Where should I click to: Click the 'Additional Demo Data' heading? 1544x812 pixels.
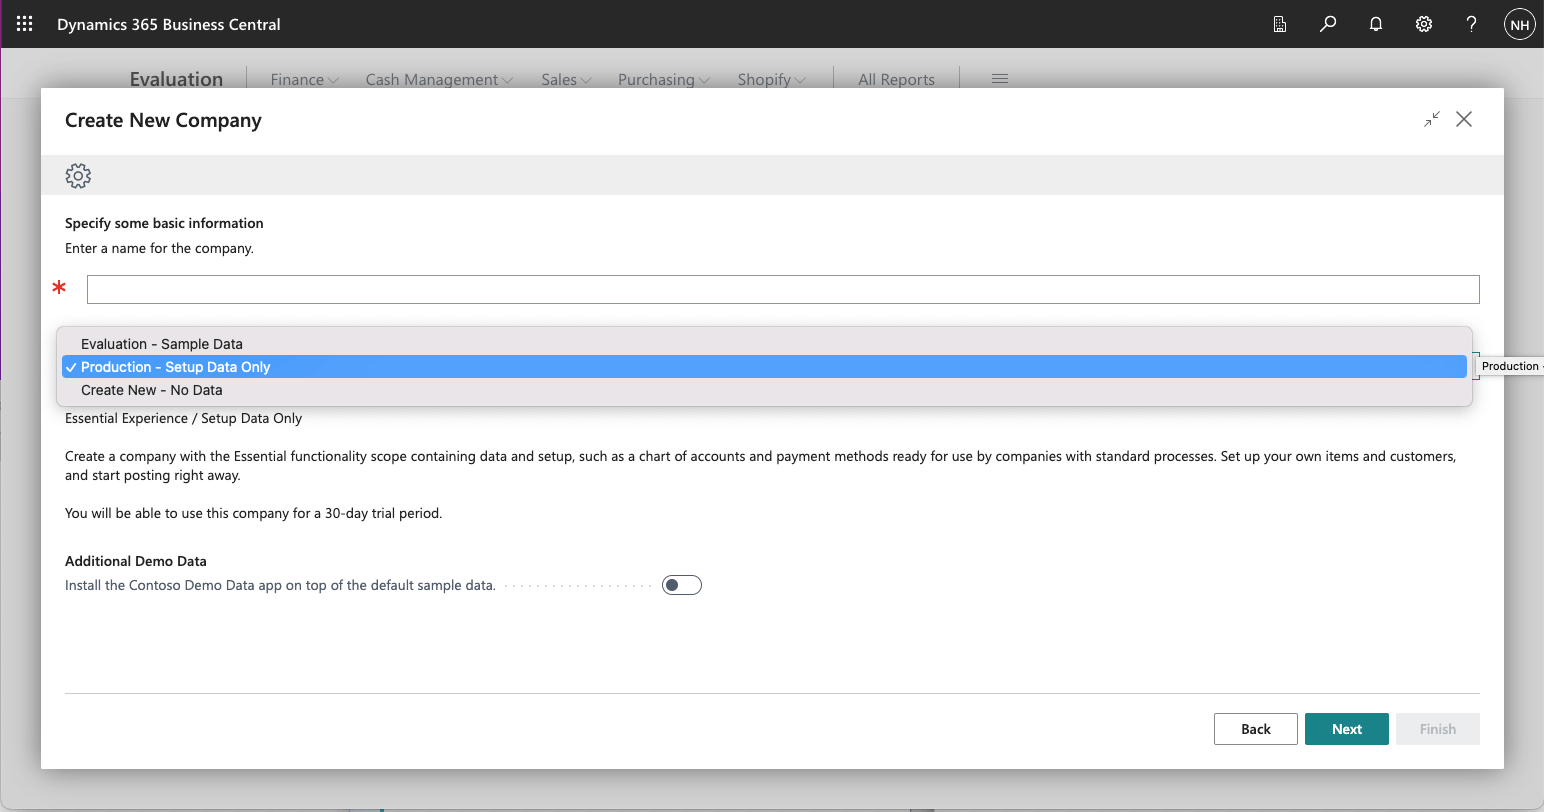[x=136, y=561]
